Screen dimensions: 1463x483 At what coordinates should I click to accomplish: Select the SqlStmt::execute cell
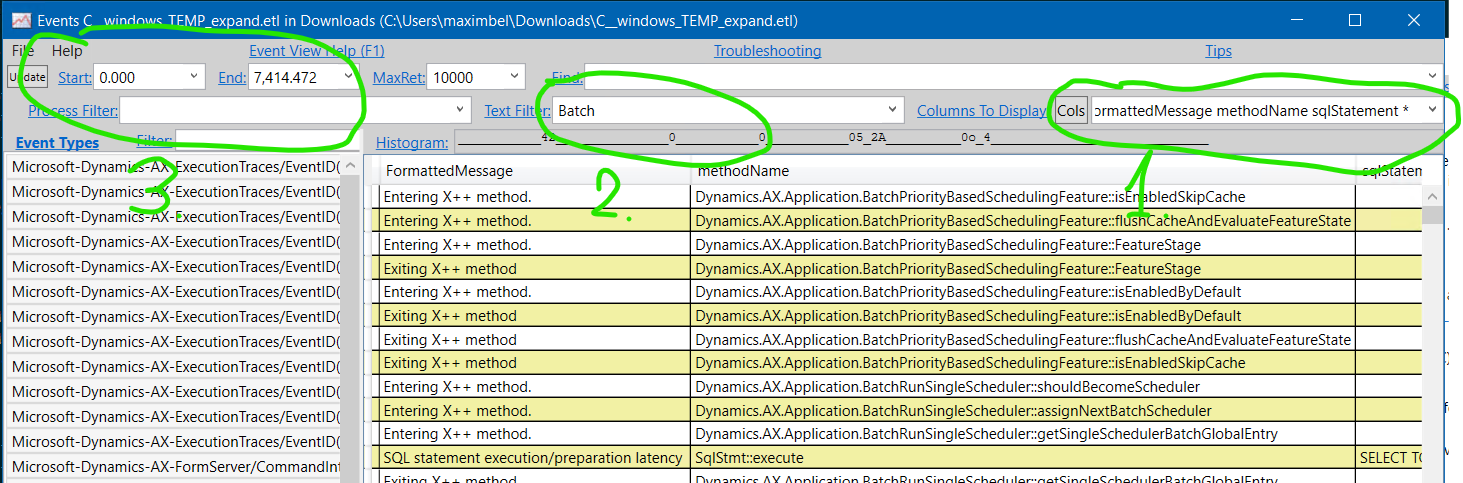[1023, 458]
